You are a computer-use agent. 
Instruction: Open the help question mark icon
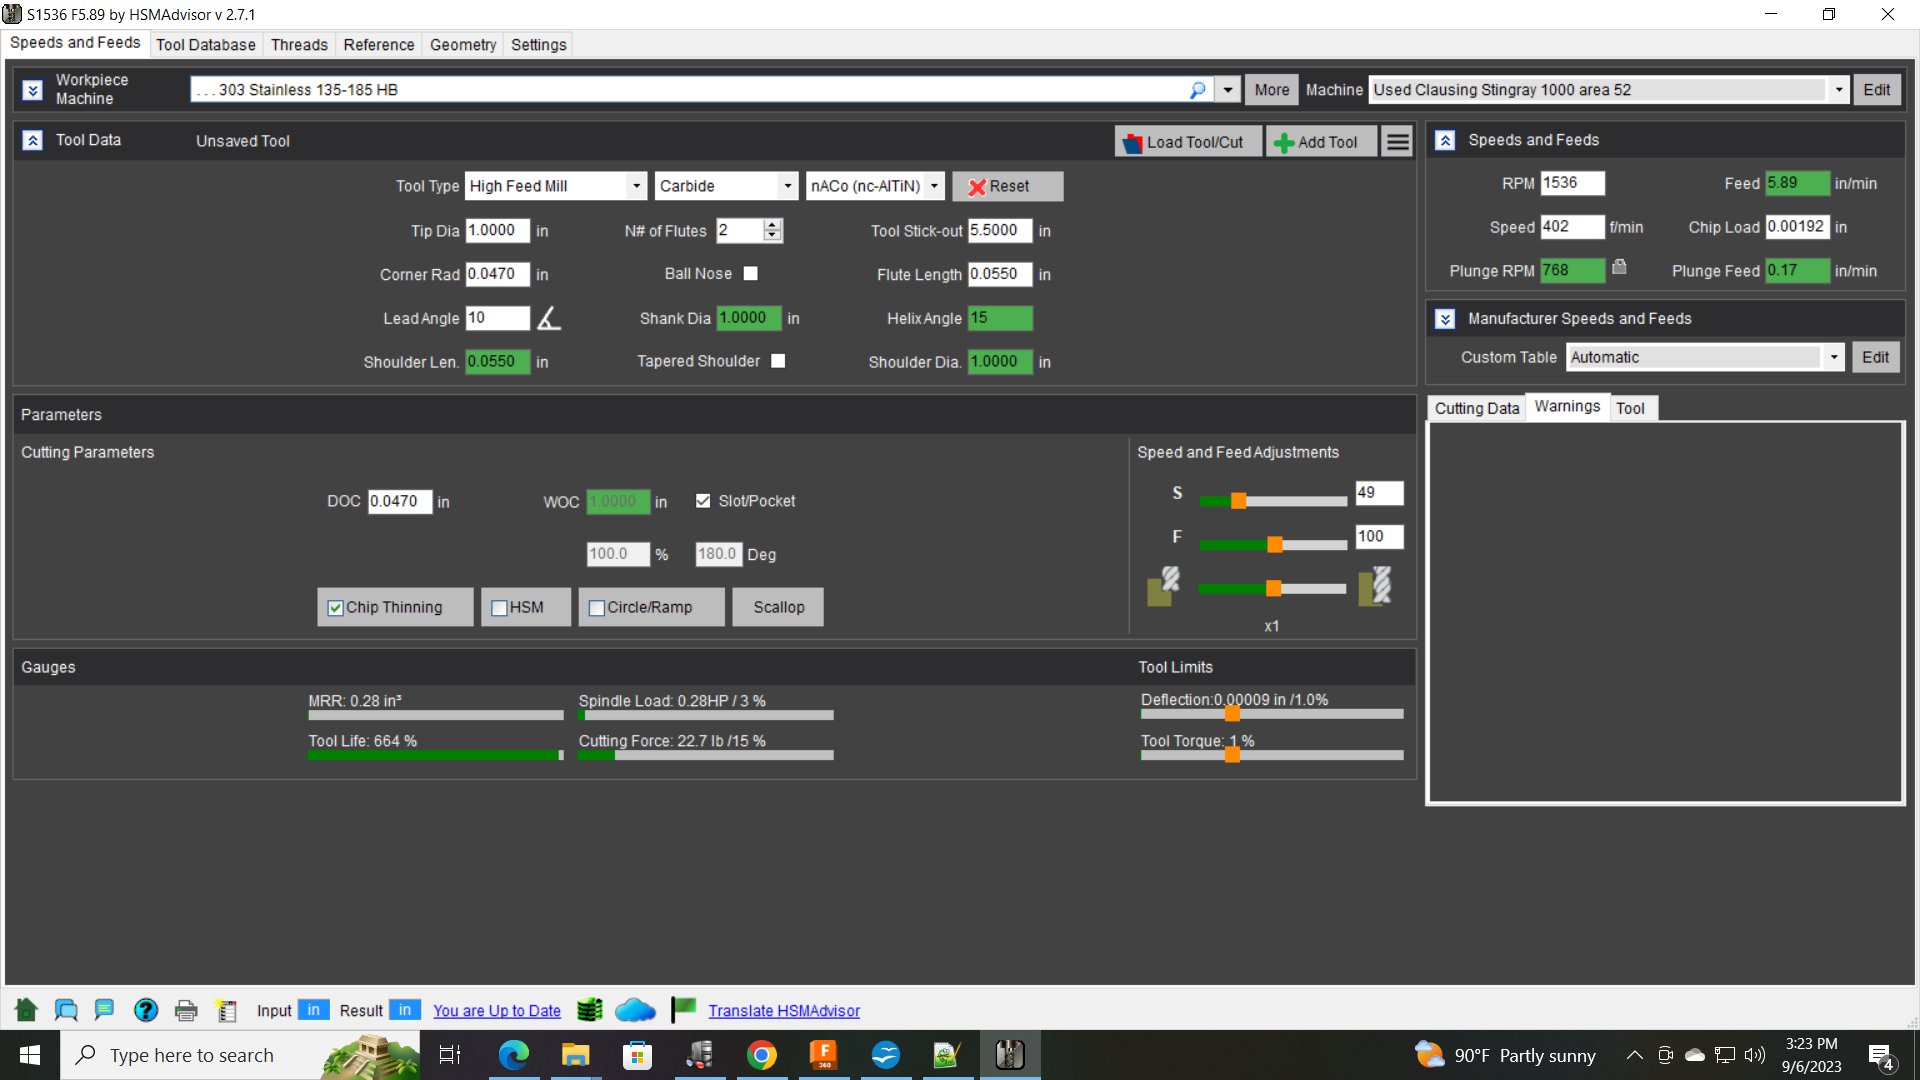tap(146, 1010)
